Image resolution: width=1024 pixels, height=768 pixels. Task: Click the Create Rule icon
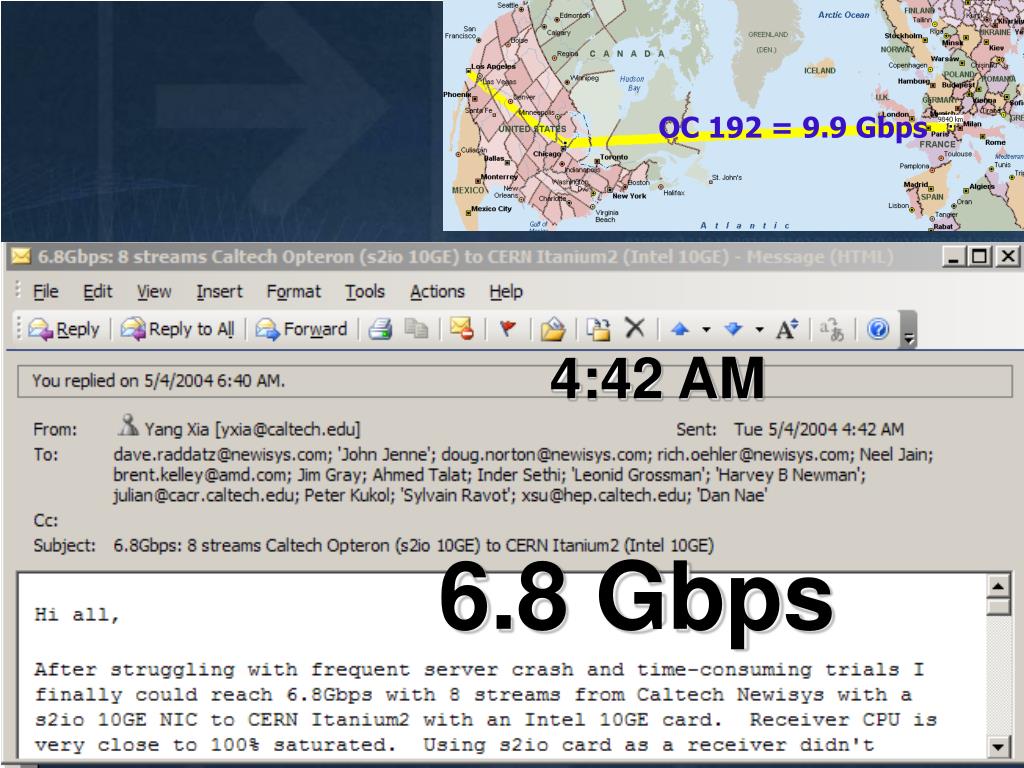click(x=598, y=329)
